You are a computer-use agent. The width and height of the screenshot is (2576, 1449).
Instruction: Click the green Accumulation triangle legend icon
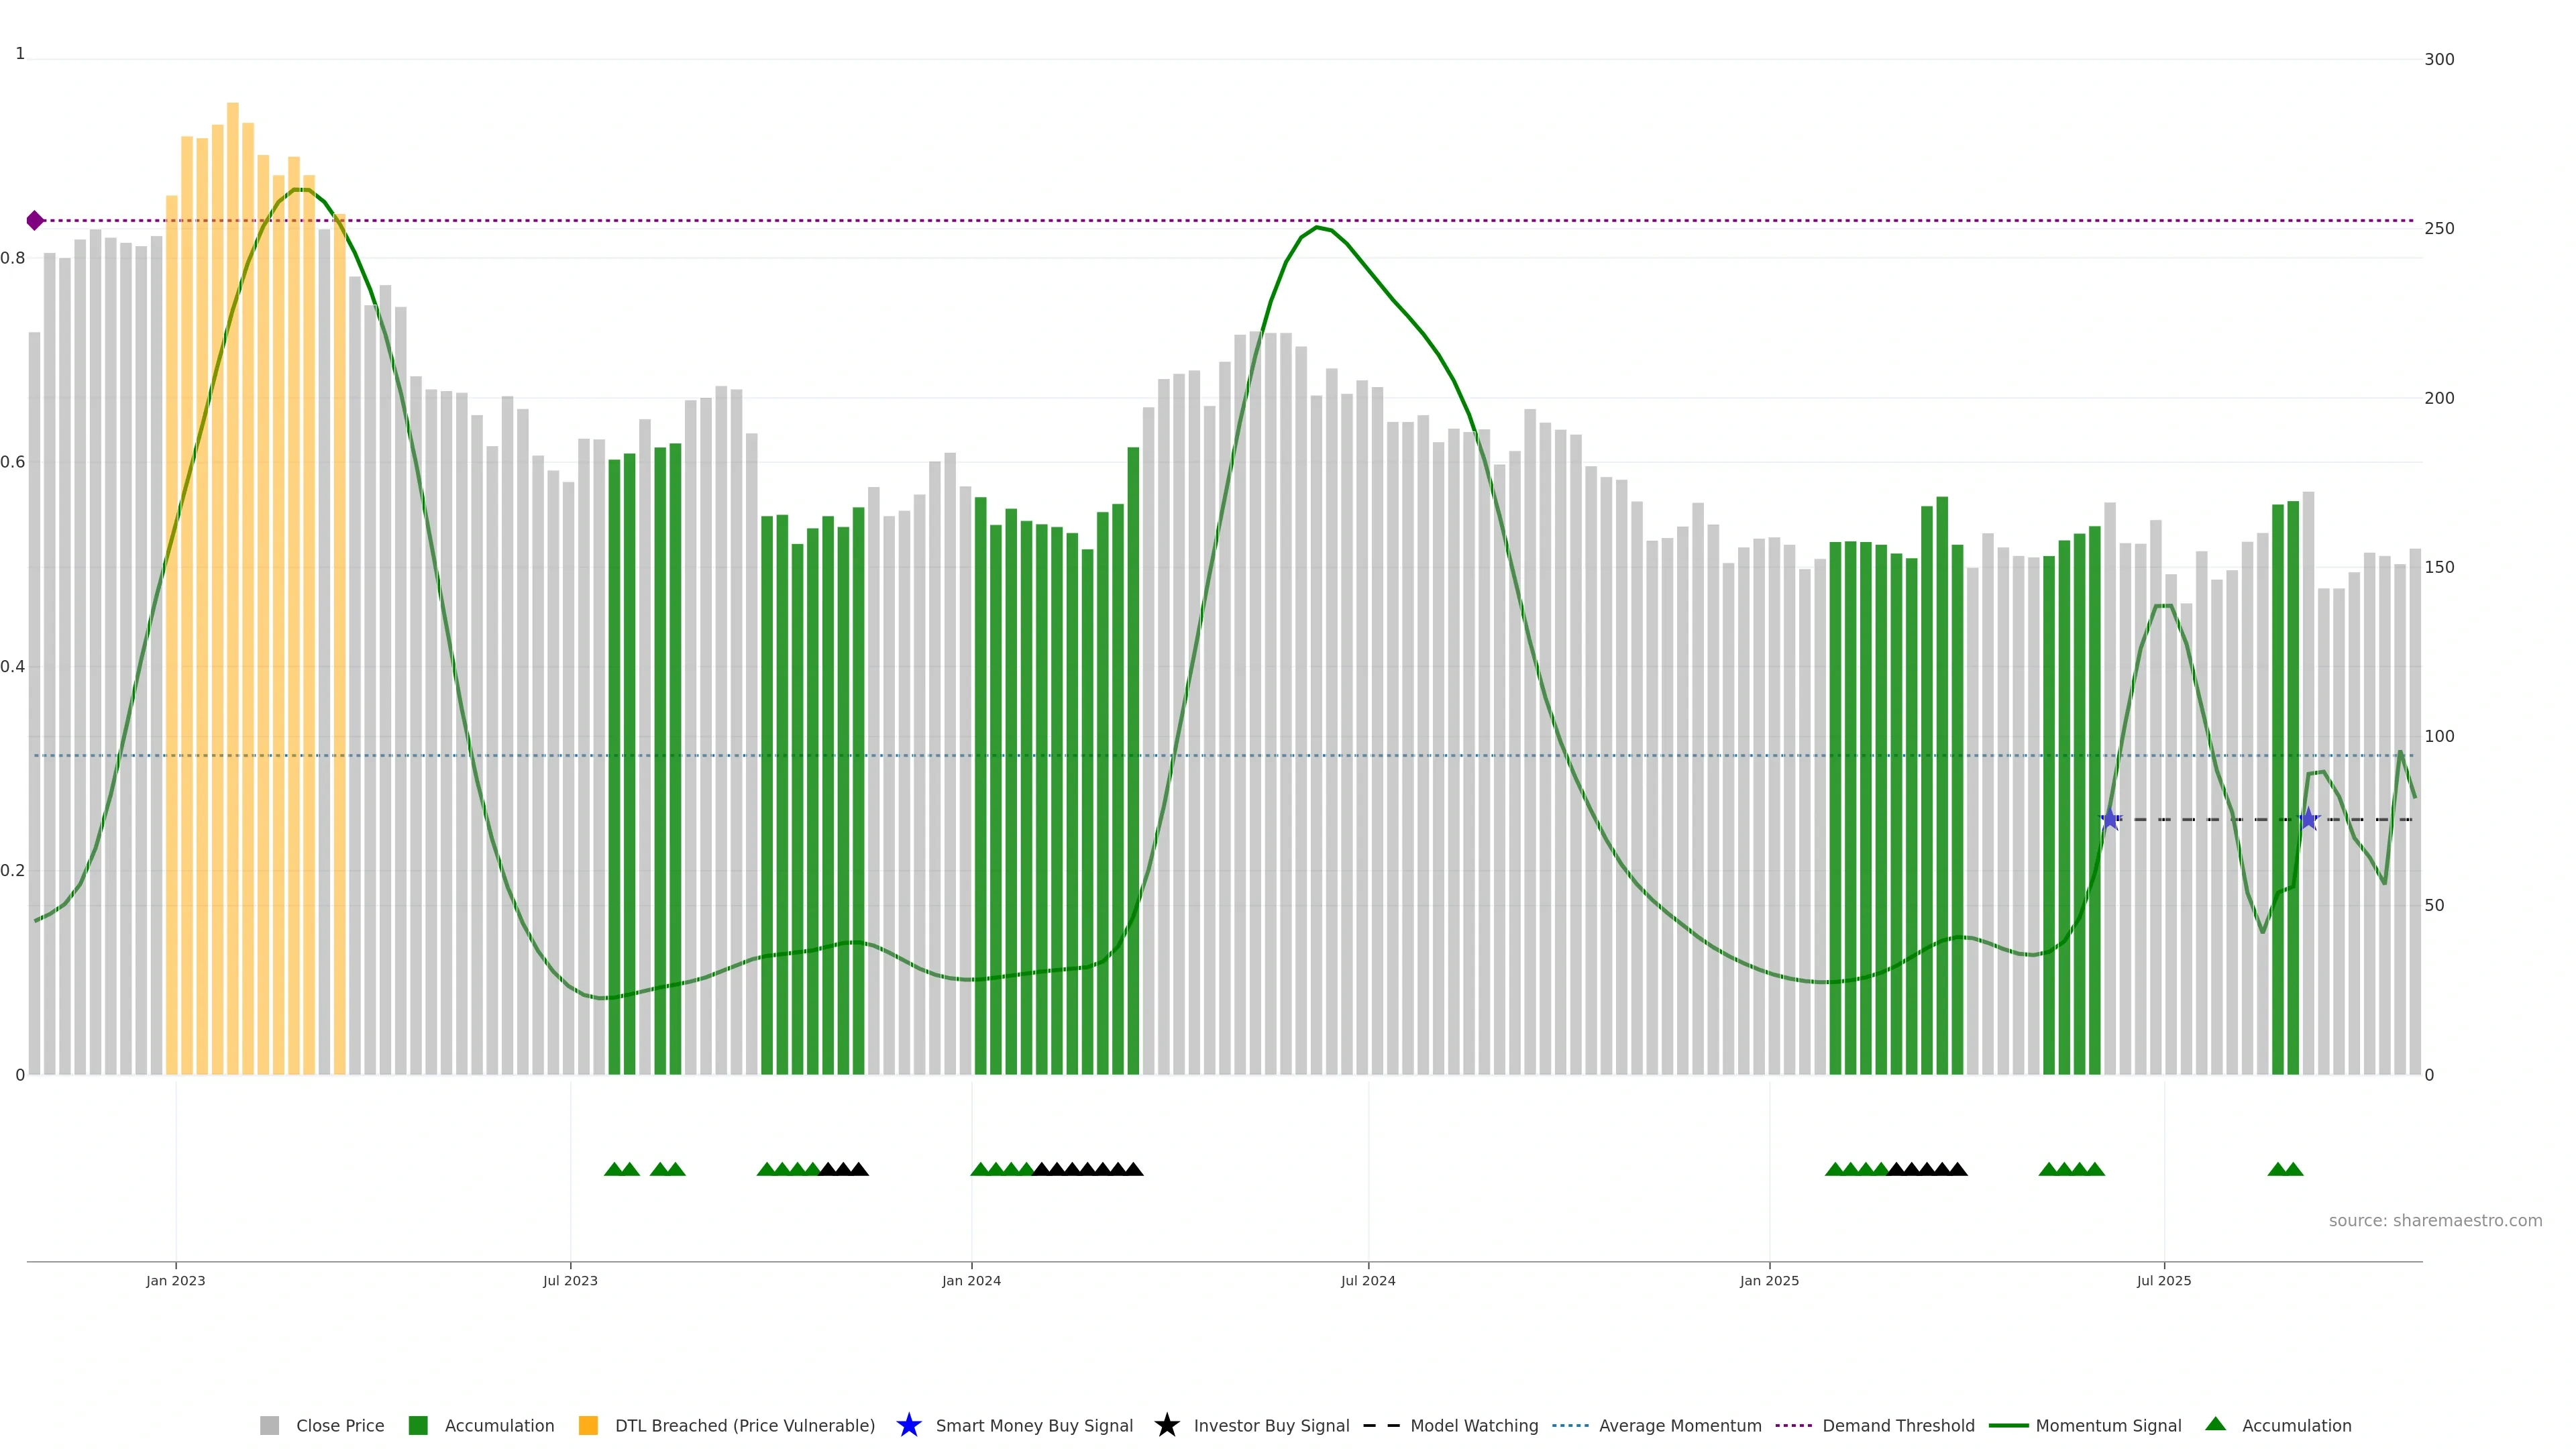pos(2215,1424)
